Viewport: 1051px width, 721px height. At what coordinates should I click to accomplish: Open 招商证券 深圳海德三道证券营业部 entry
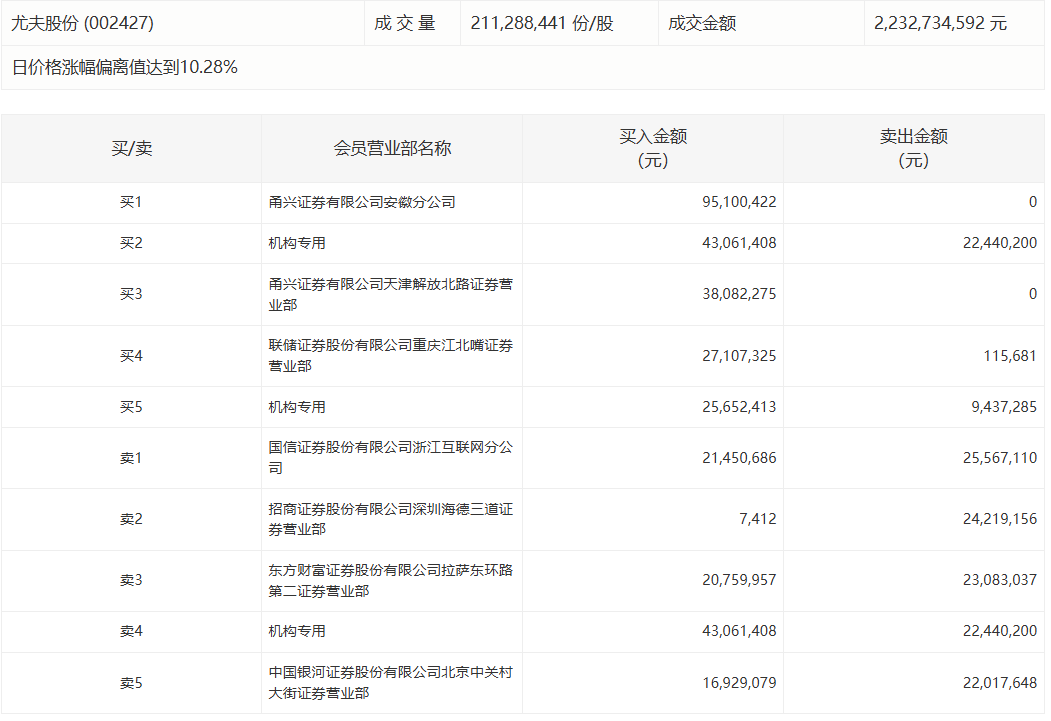(x=390, y=519)
